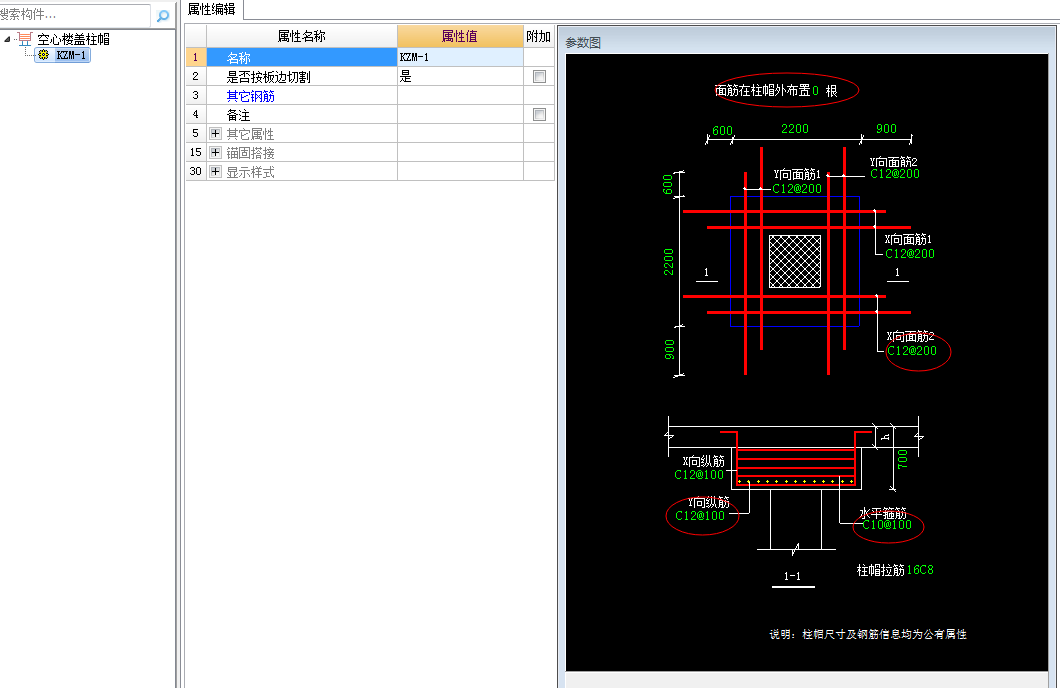Open the 其它钢筋 link
Image resolution: width=1060 pixels, height=688 pixels.
click(250, 96)
